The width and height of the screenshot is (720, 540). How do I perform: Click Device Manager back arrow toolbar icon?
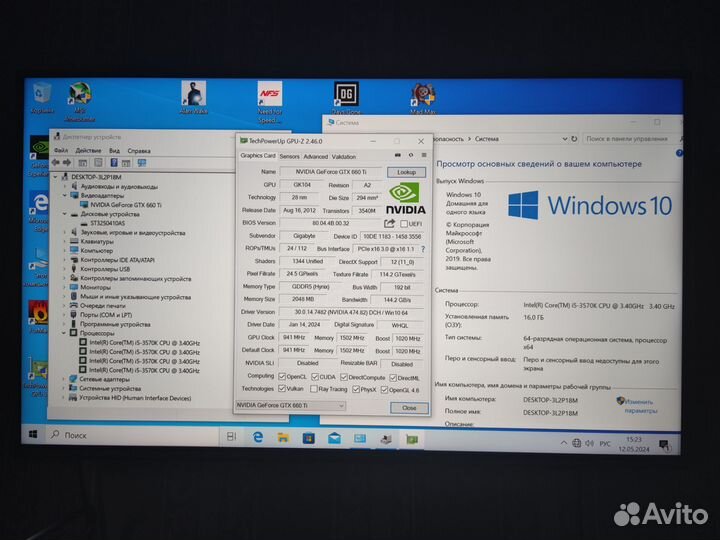pos(56,163)
